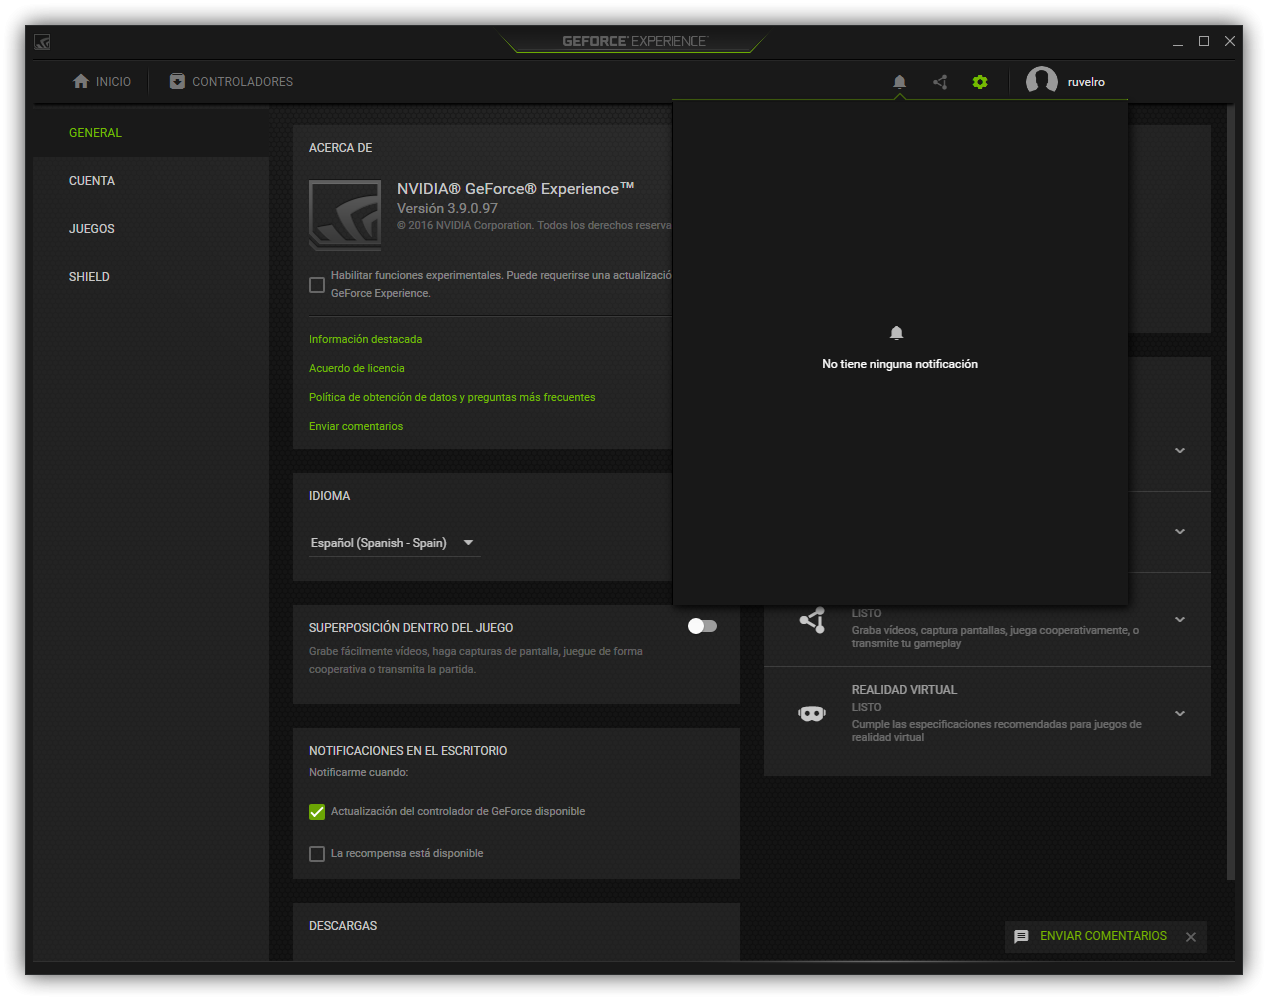Click the share icon in top bar
The width and height of the screenshot is (1268, 1000).
click(940, 82)
